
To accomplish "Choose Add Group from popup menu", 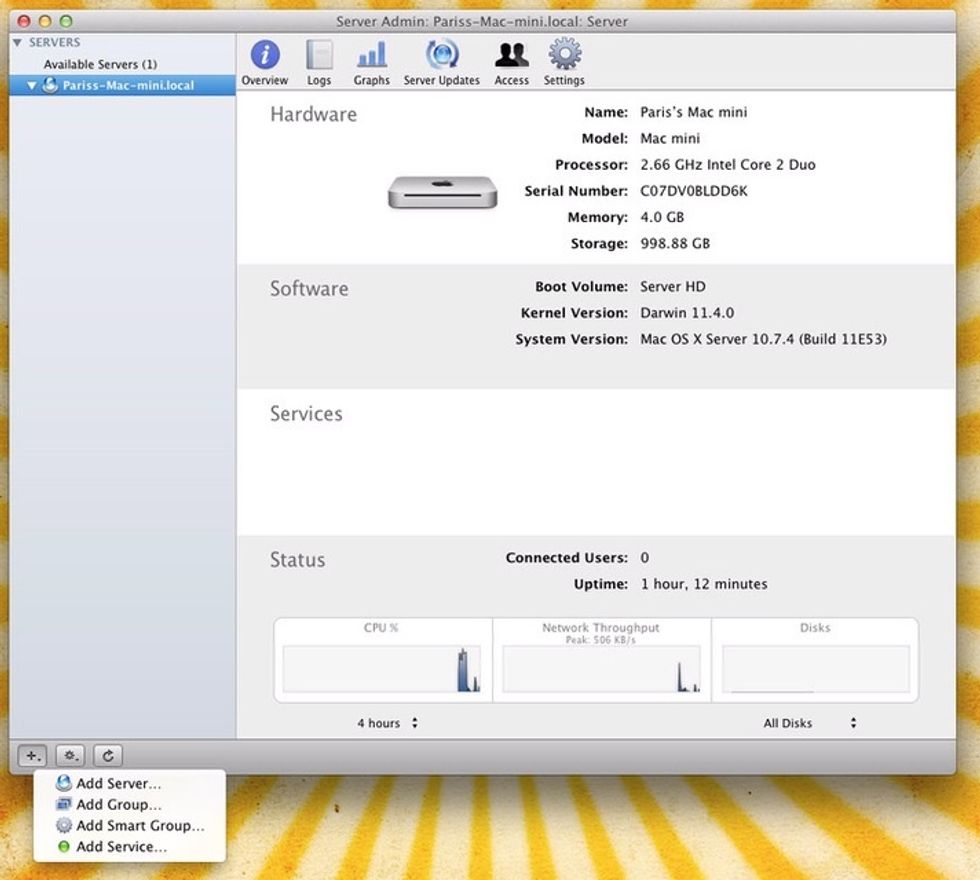I will (118, 805).
